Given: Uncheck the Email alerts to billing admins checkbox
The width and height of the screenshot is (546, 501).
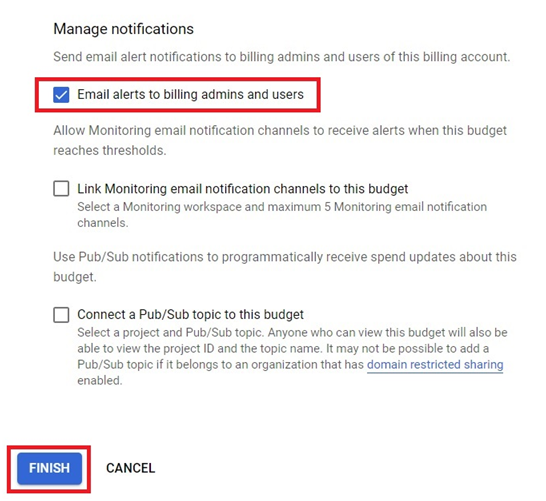Looking at the screenshot, I should tap(61, 95).
